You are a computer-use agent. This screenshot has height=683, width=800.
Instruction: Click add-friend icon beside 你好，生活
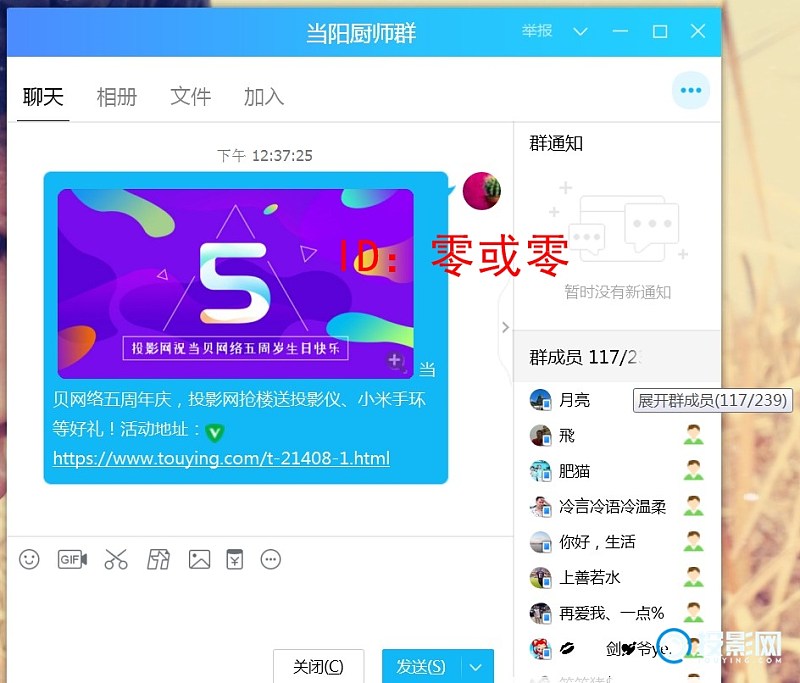693,541
